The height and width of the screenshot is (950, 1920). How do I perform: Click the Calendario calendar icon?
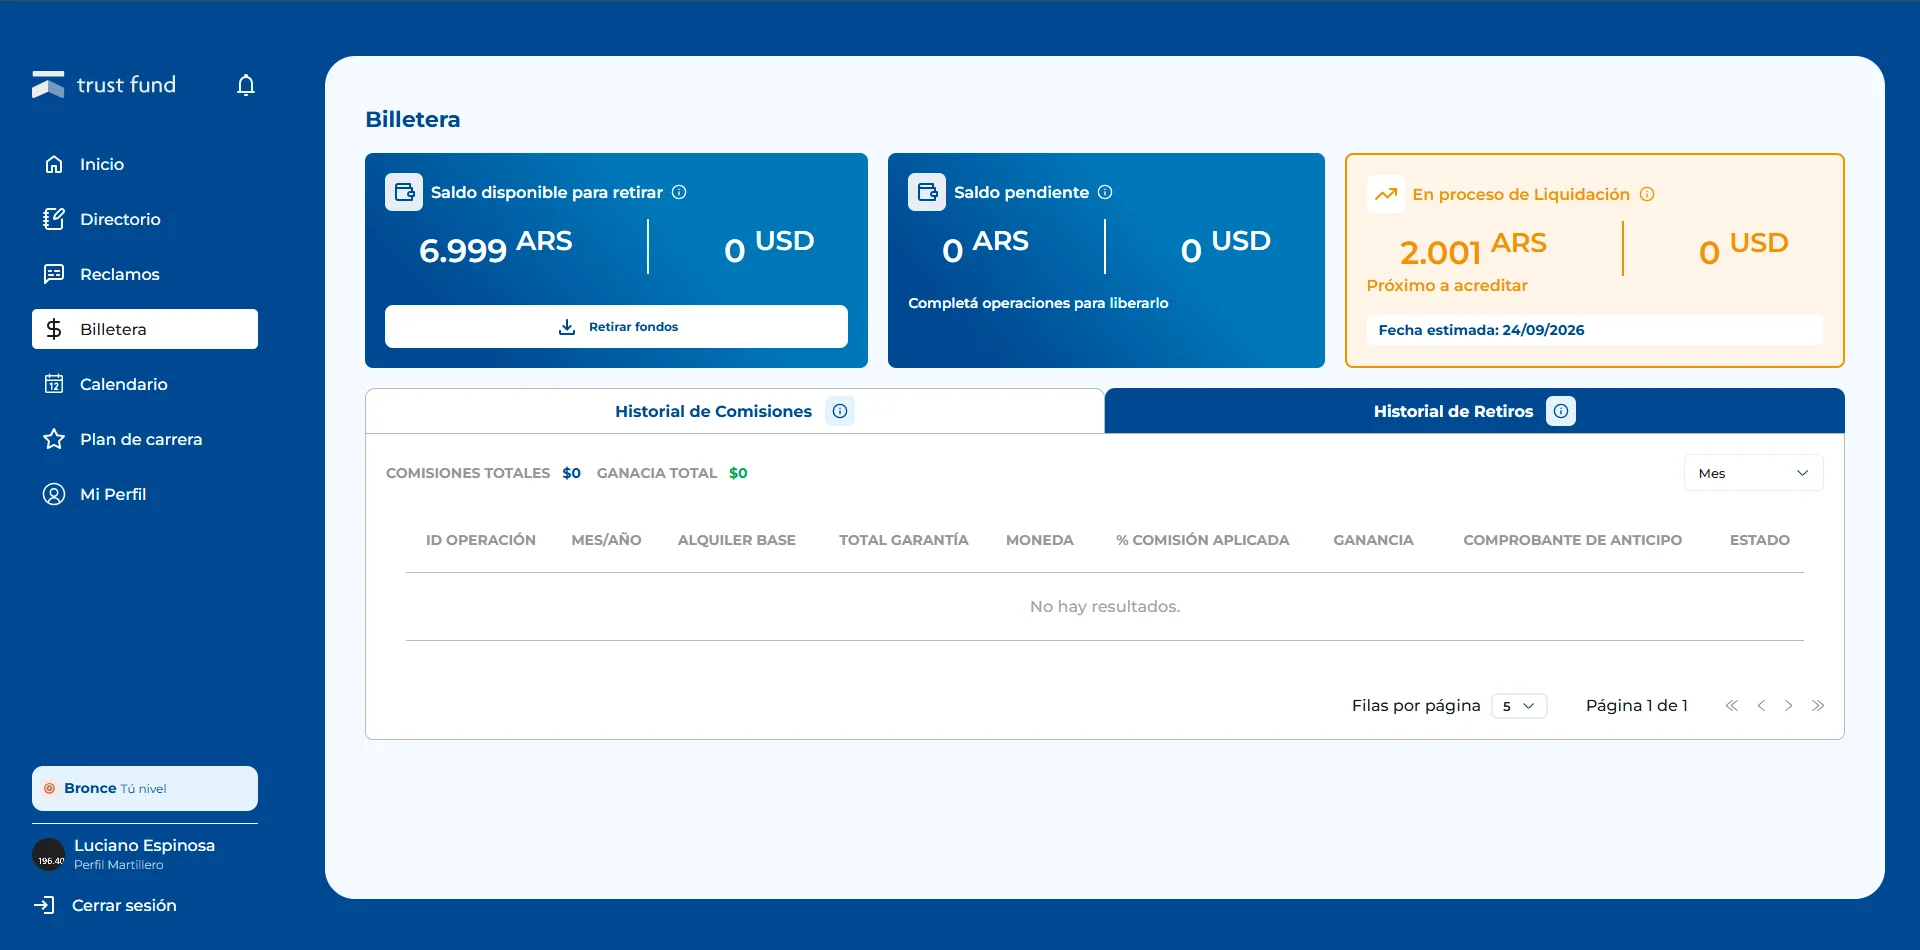point(54,384)
